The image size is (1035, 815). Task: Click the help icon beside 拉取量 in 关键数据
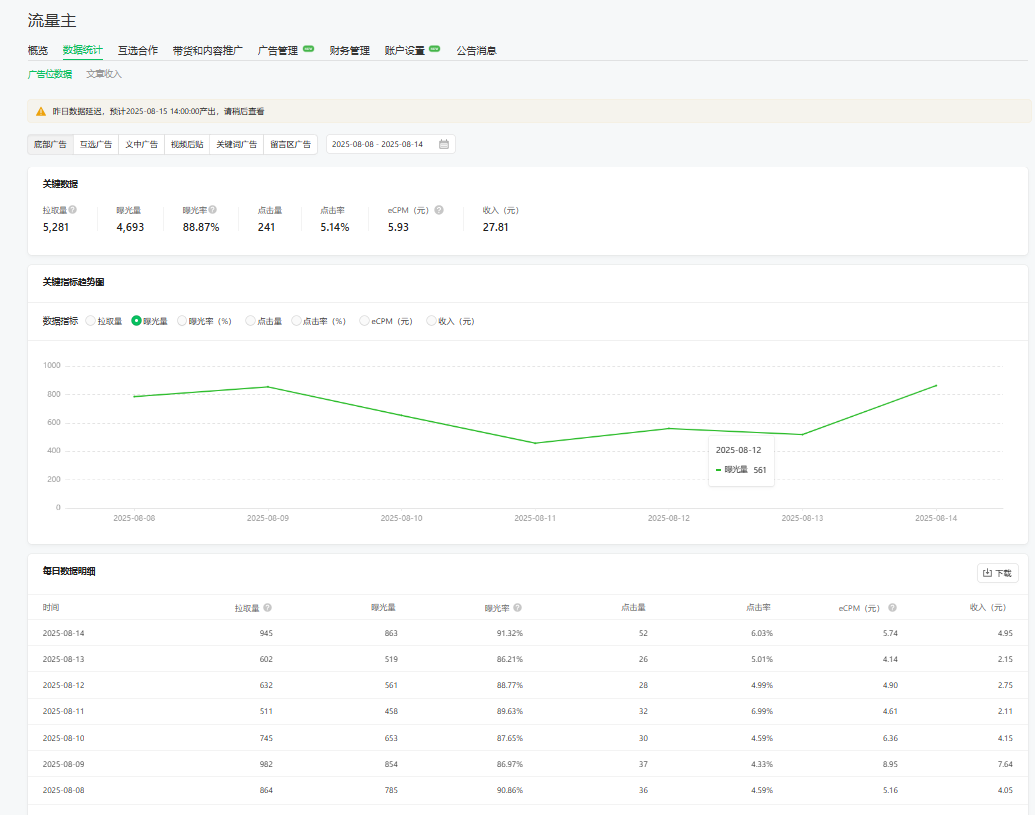pyautogui.click(x=73, y=210)
